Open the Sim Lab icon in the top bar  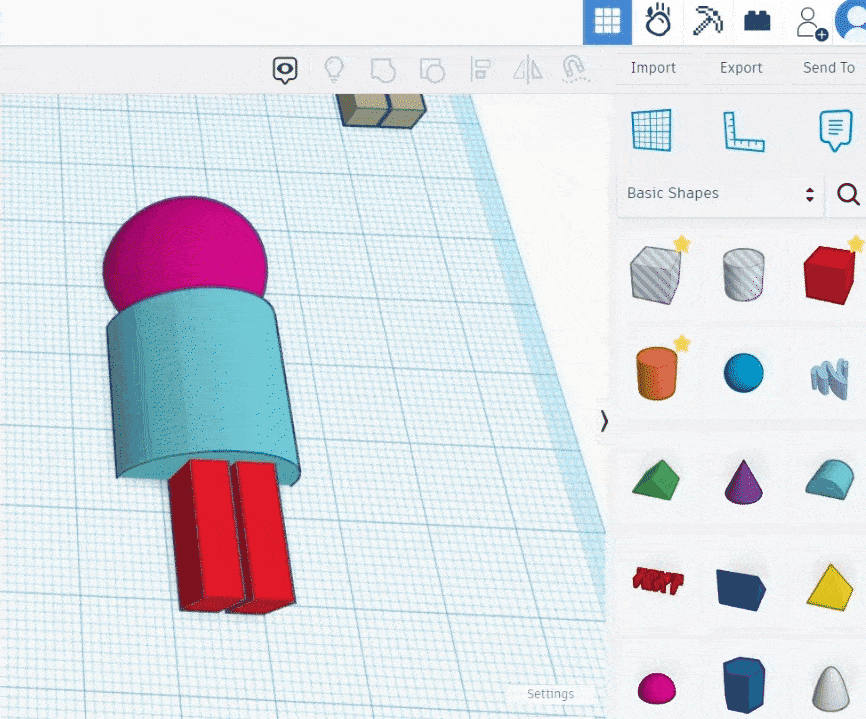[x=658, y=20]
